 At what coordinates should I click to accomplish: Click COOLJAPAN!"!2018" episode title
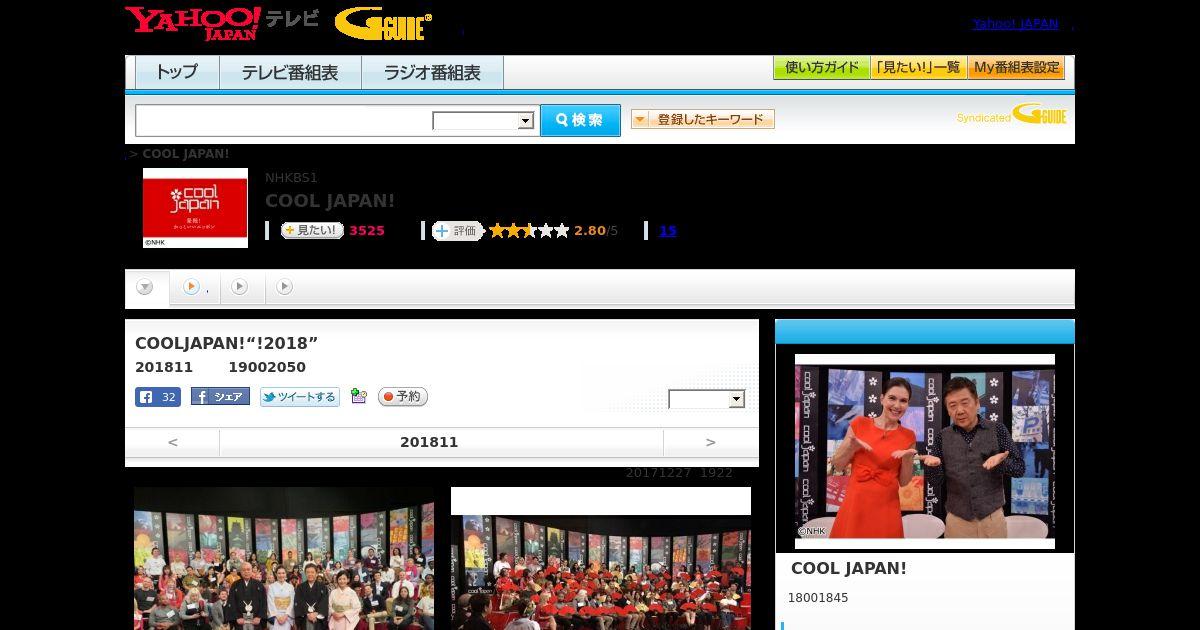pos(226,343)
